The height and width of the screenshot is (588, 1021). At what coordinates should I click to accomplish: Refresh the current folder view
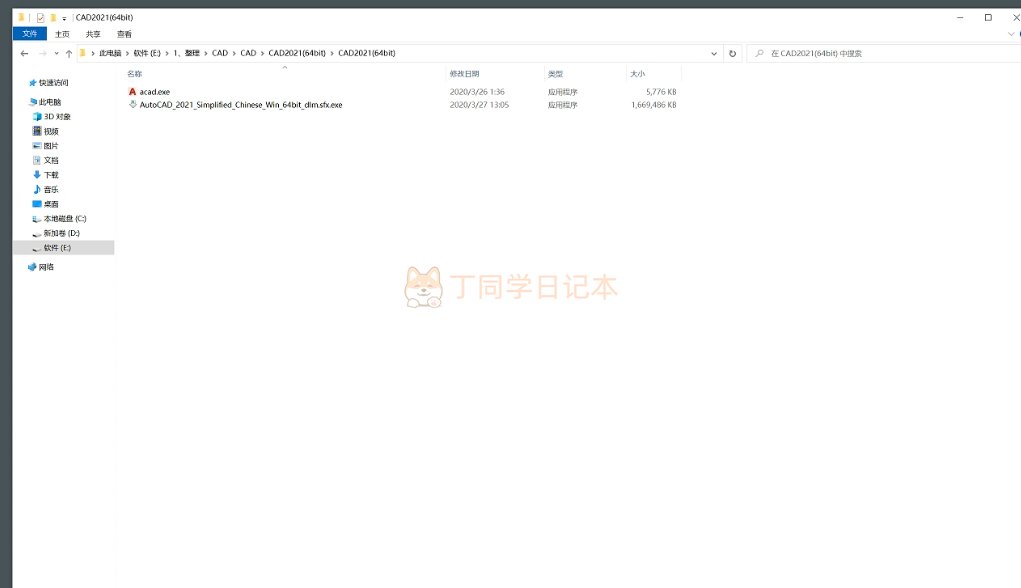click(x=733, y=53)
